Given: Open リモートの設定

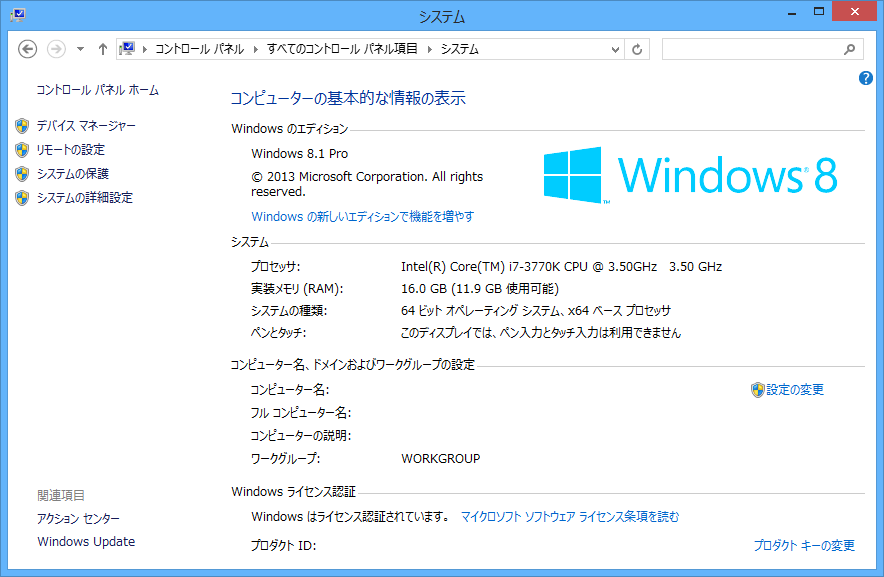Looking at the screenshot, I should pyautogui.click(x=70, y=149).
